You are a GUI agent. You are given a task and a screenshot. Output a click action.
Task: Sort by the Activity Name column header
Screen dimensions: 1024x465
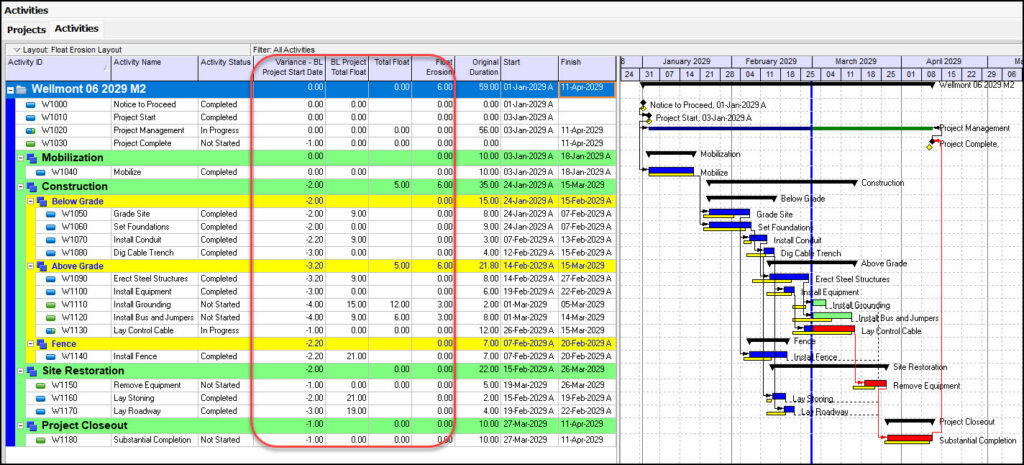click(x=154, y=68)
